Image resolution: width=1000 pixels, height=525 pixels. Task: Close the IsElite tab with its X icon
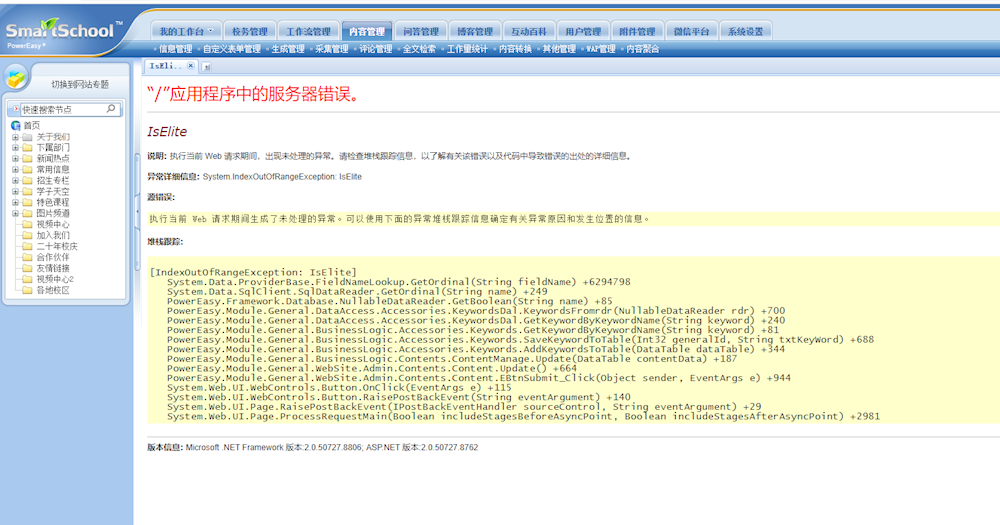191,66
